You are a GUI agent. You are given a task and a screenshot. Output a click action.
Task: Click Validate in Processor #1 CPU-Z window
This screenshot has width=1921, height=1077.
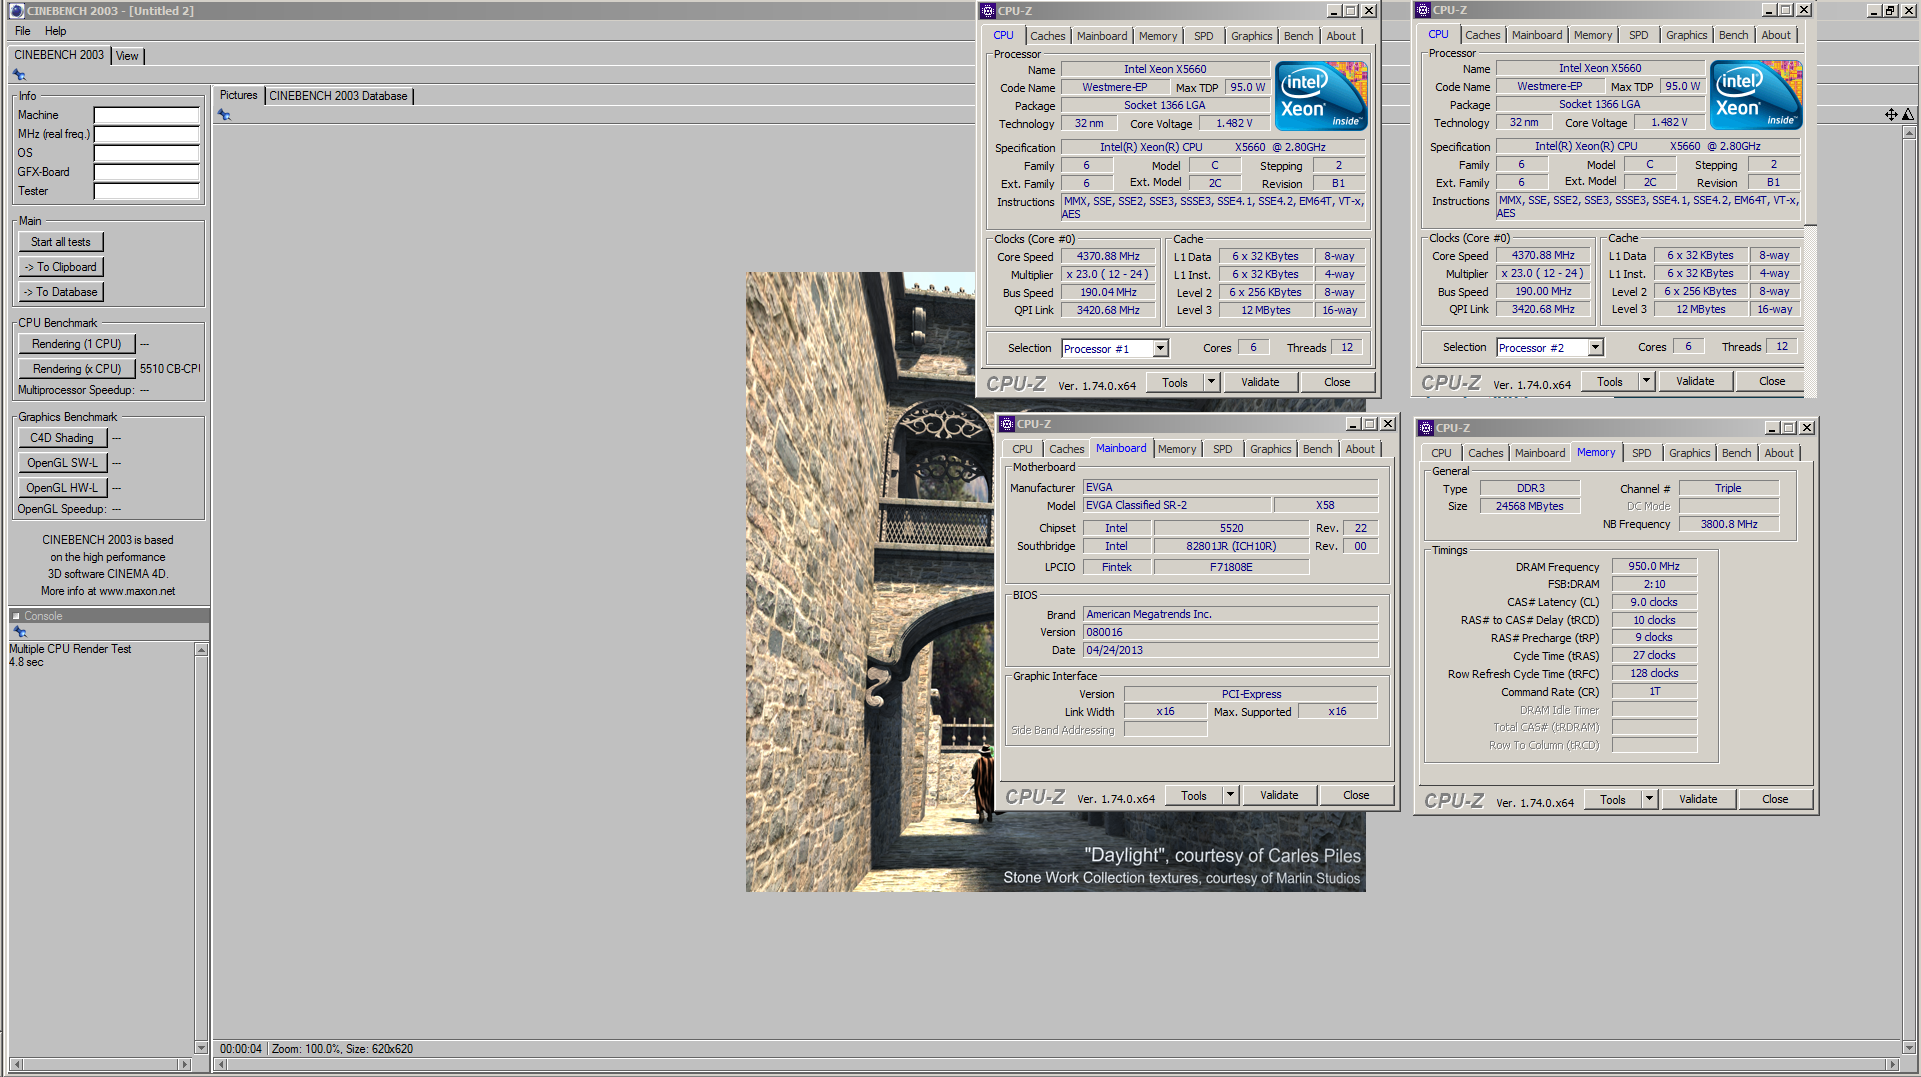(1260, 382)
